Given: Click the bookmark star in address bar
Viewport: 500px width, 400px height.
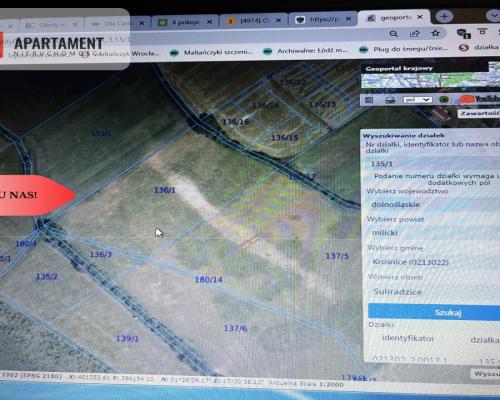Looking at the screenshot, I should click(435, 33).
